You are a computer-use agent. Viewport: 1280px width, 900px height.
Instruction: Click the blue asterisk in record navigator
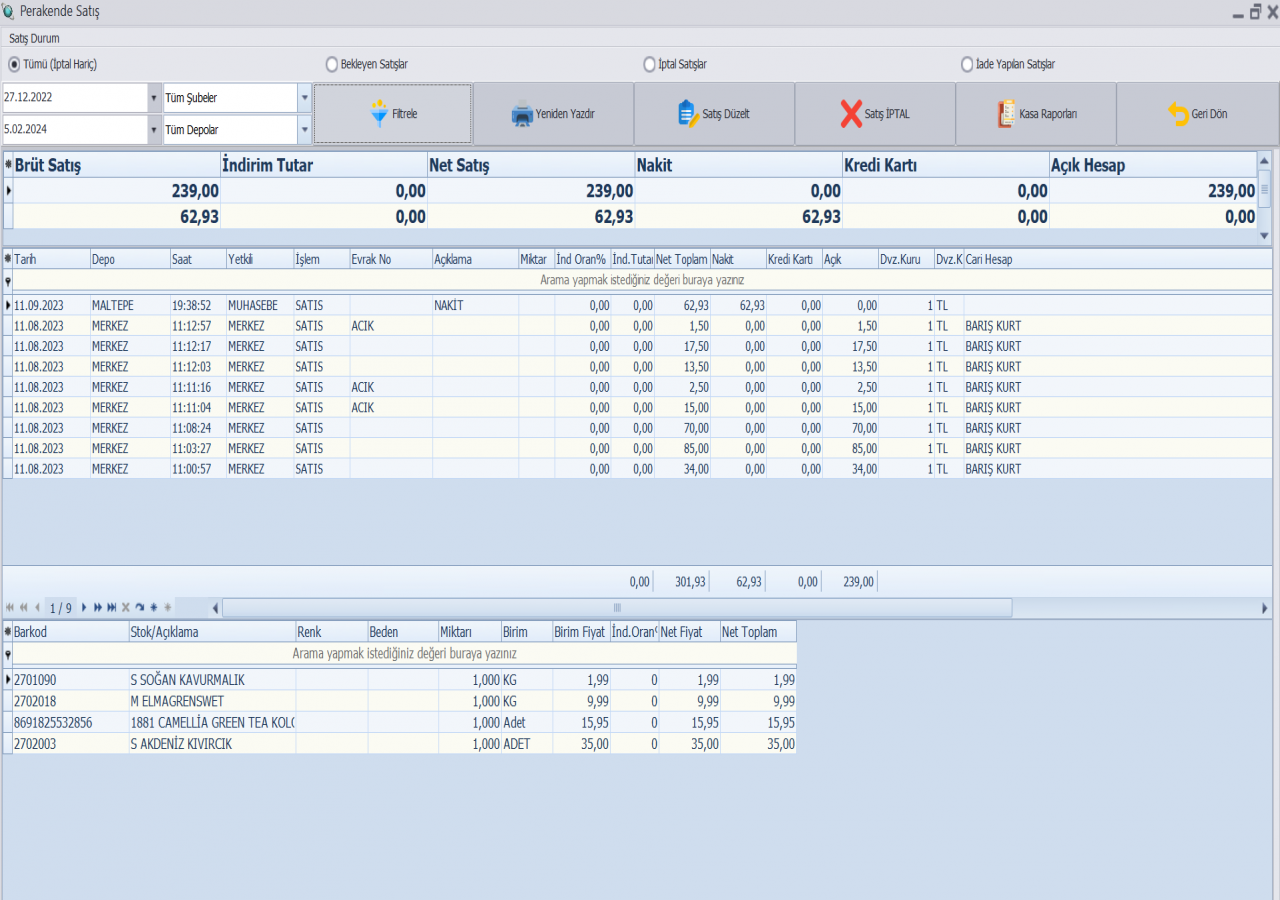[x=154, y=607]
